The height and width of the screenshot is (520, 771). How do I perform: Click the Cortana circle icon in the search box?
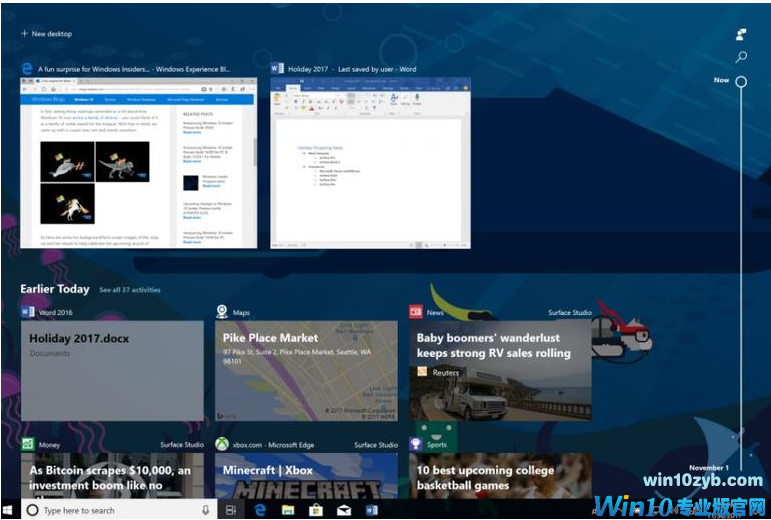(x=32, y=510)
